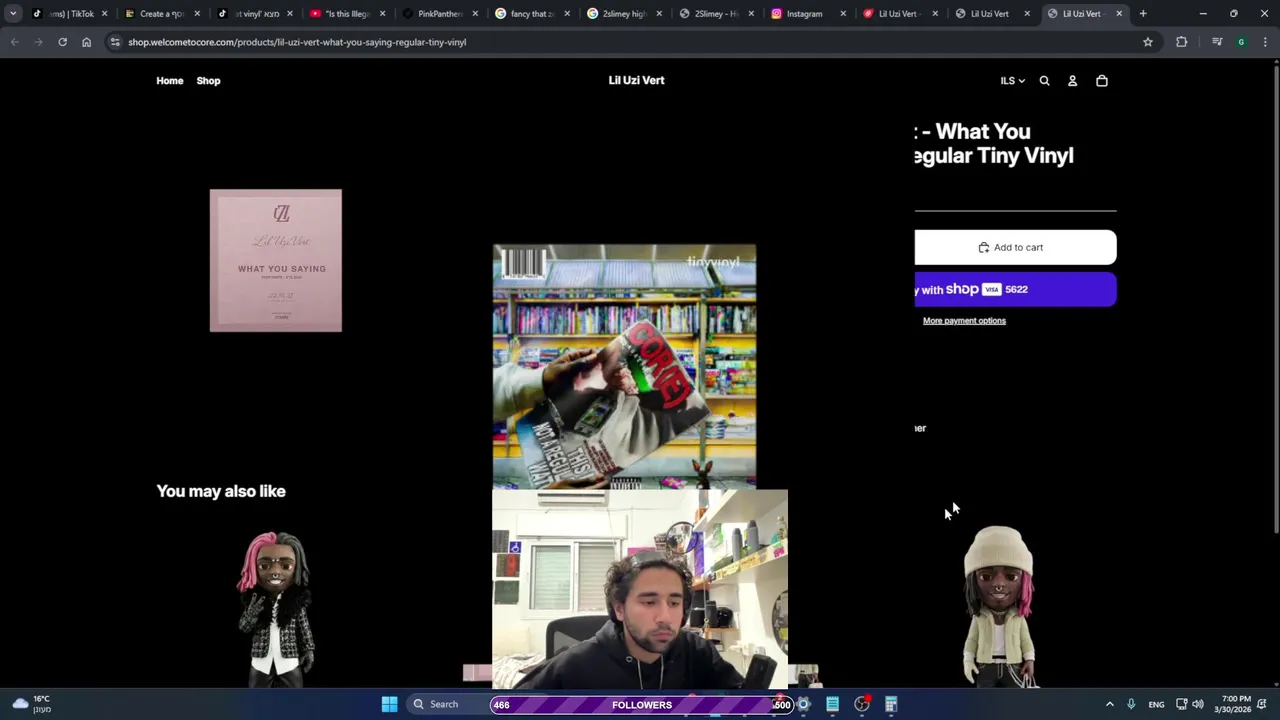Switch to the Is this Illegal YouTube tab
This screenshot has width=1280, height=720.
pos(348,14)
